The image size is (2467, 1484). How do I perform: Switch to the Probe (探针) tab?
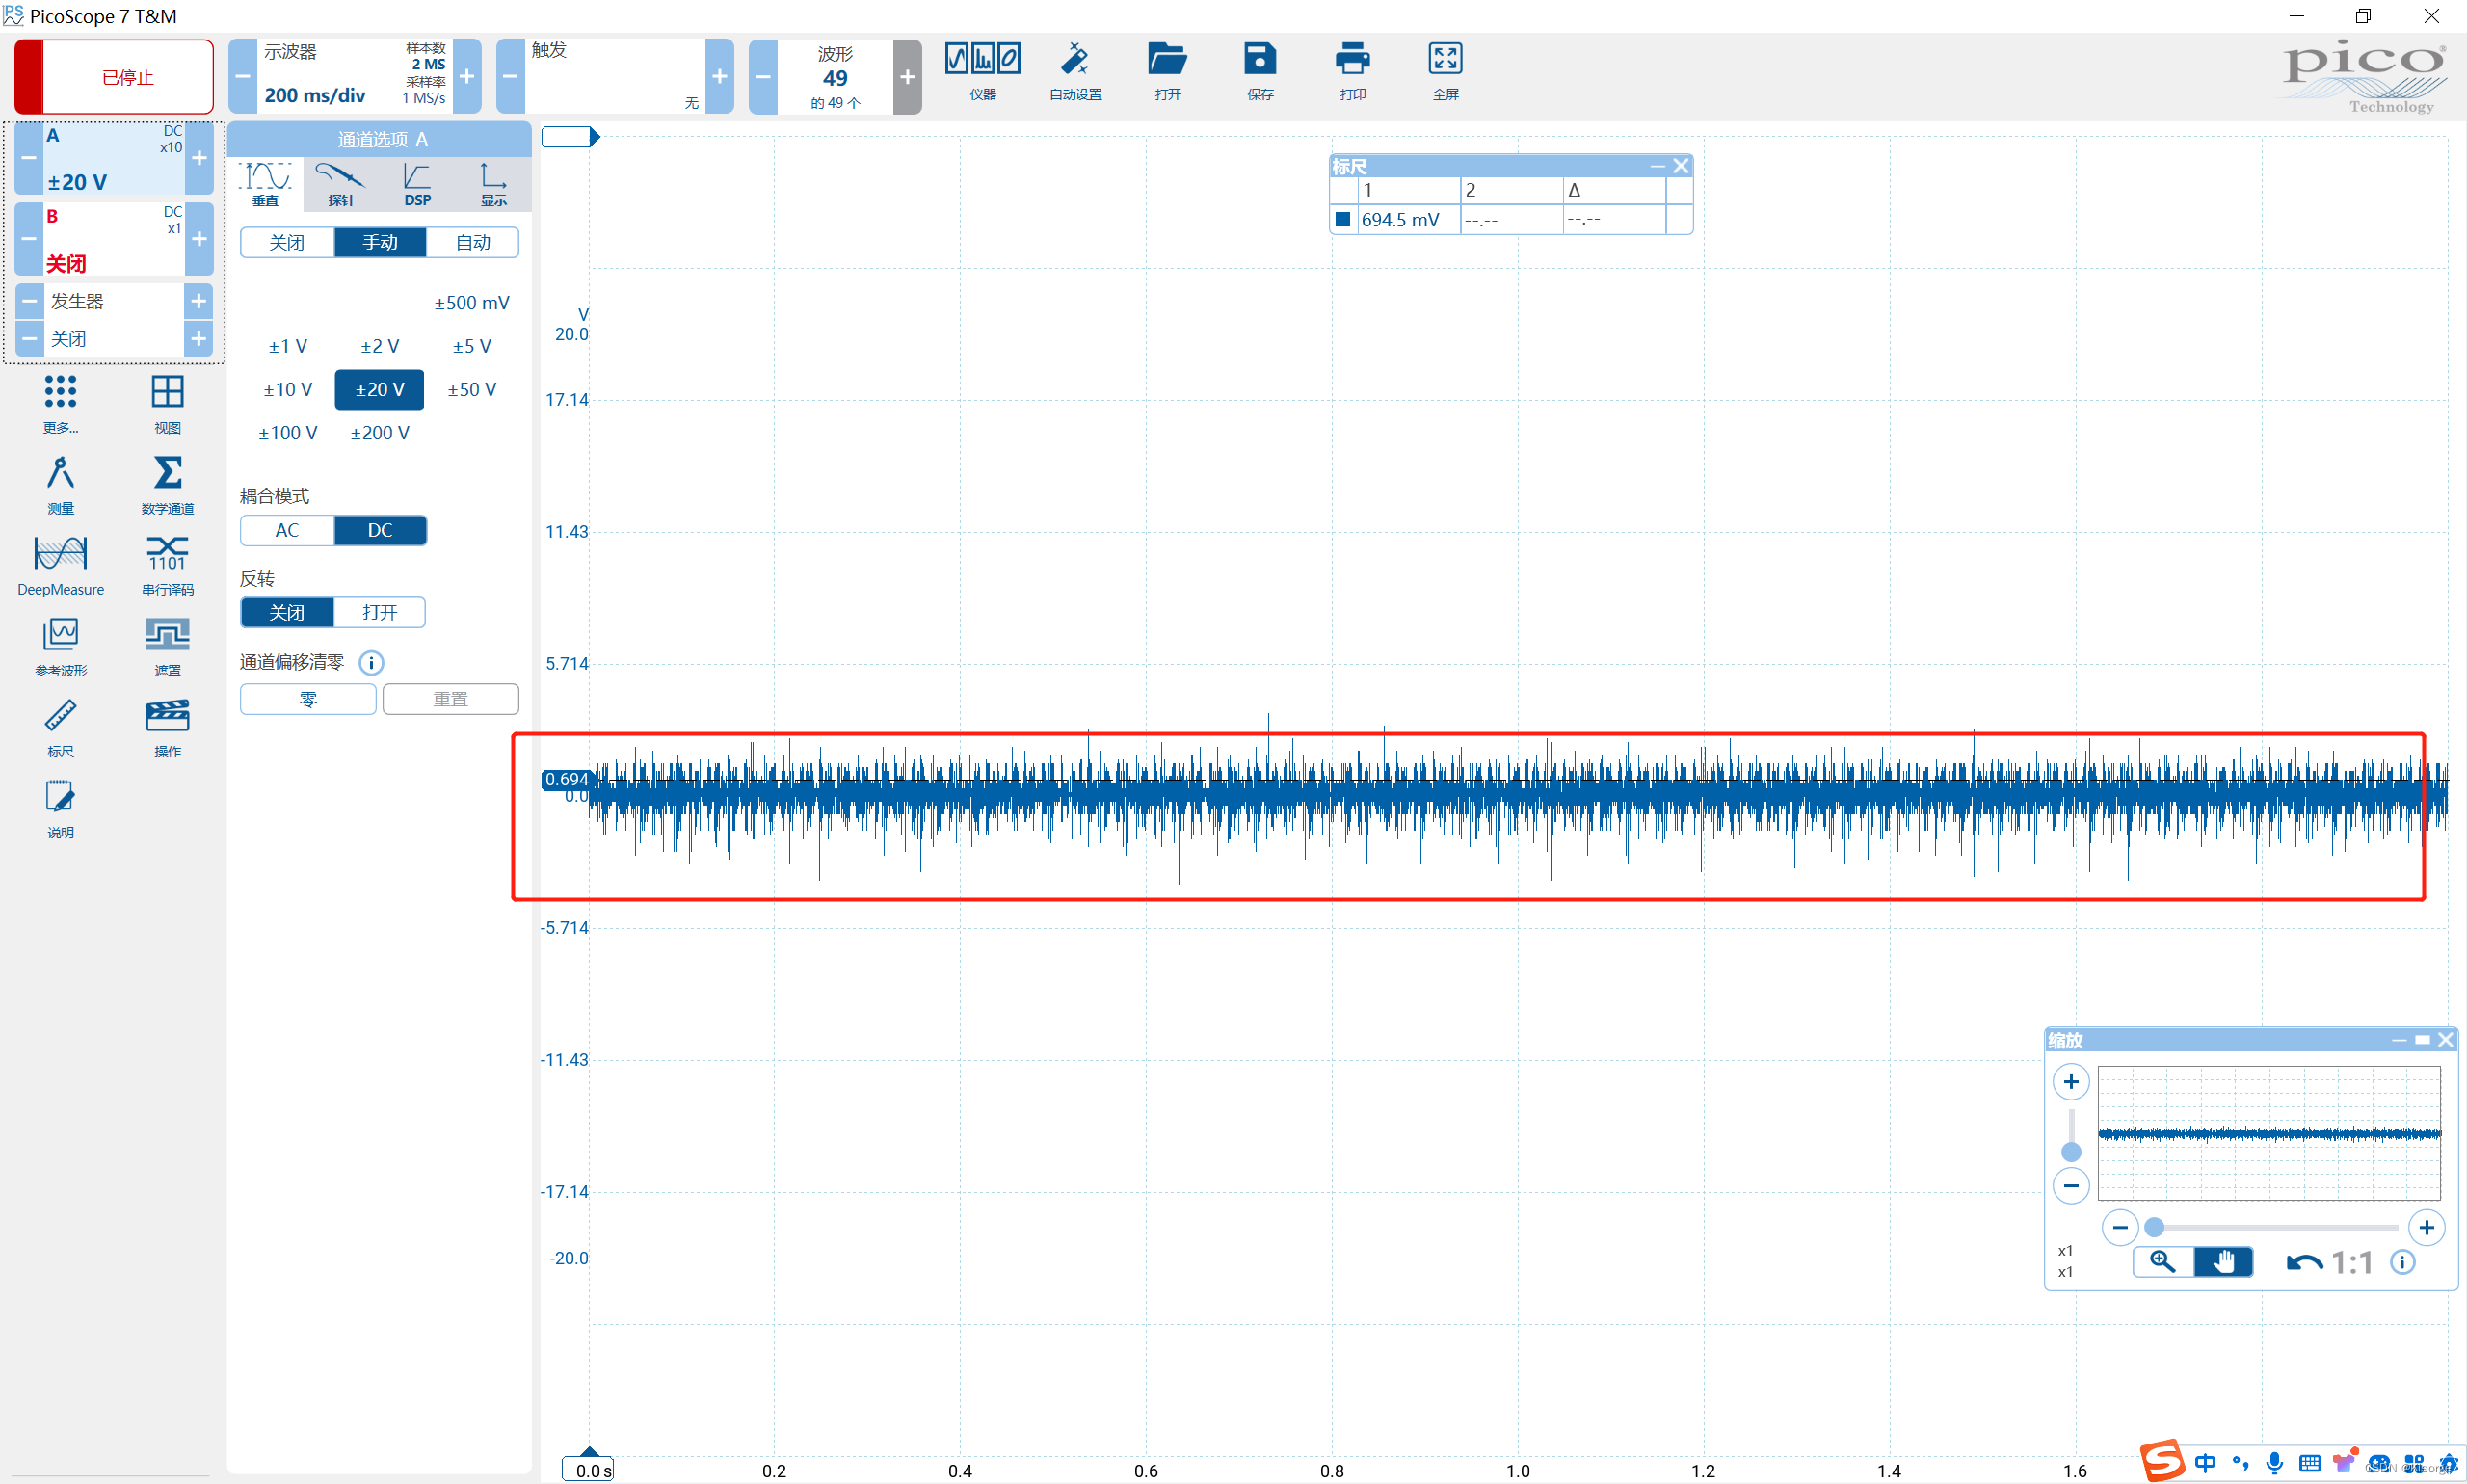[x=341, y=184]
